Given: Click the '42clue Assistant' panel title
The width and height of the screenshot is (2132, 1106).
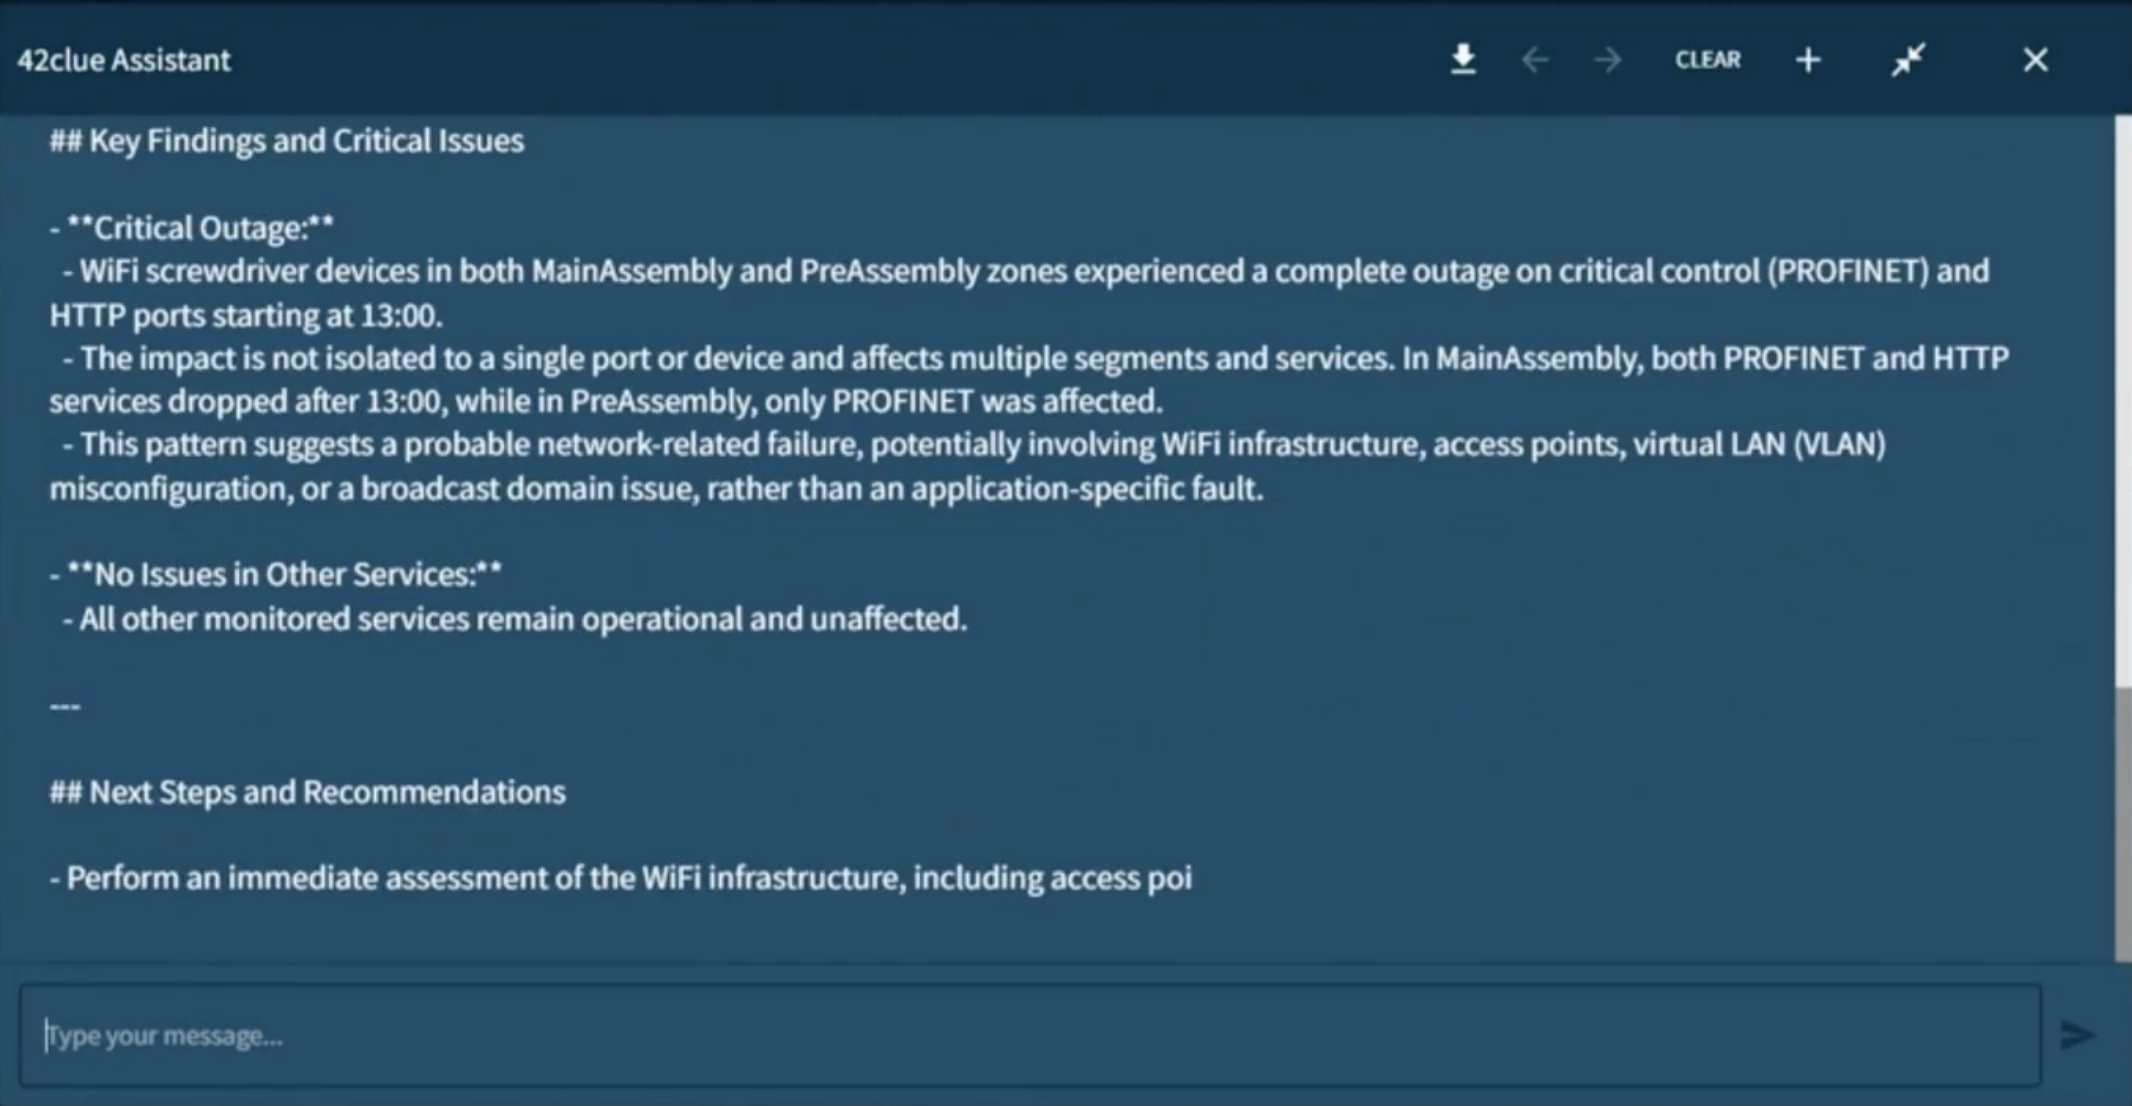Looking at the screenshot, I should [x=124, y=60].
